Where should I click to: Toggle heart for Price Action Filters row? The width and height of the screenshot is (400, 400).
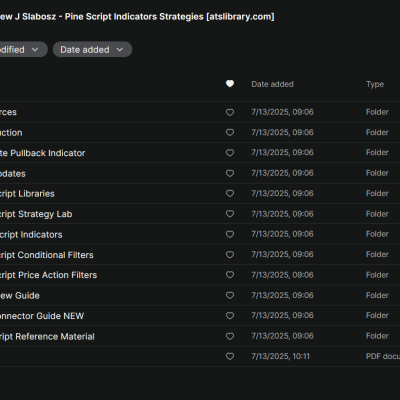[230, 275]
